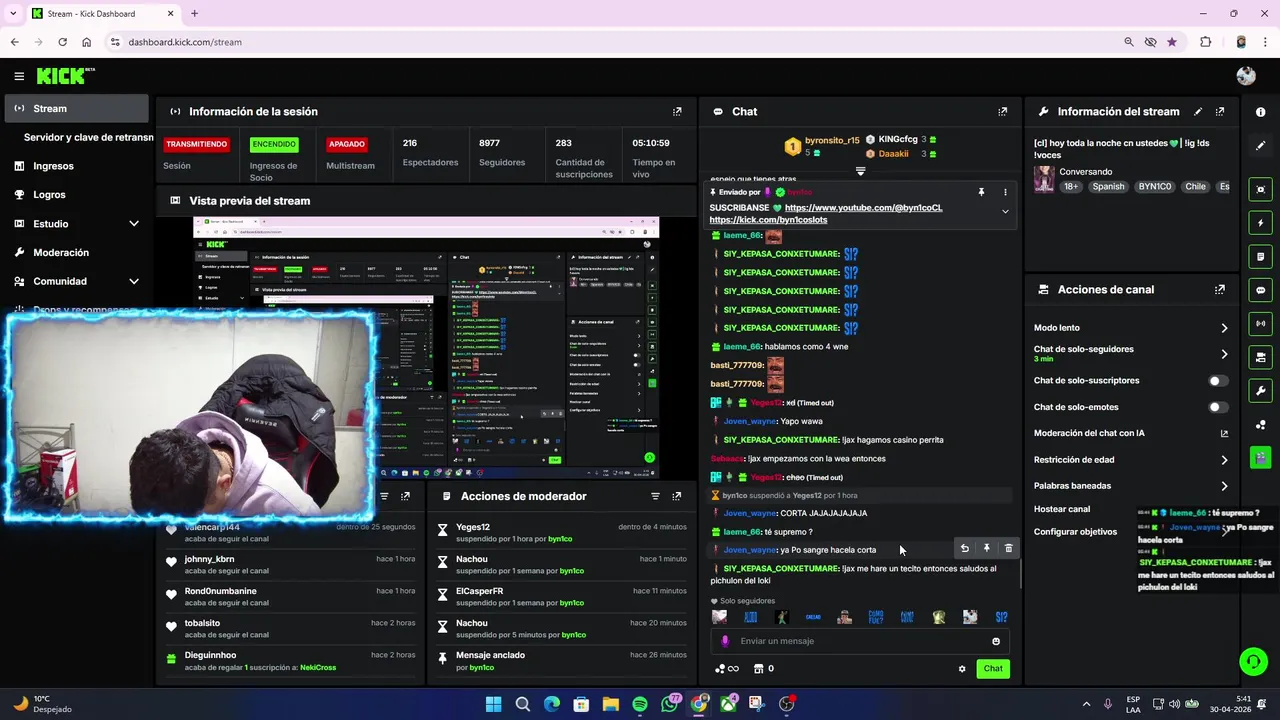This screenshot has height=720, width=1280.
Task: Pop out the Acciones de canal panel
Action: [x=1220, y=290]
